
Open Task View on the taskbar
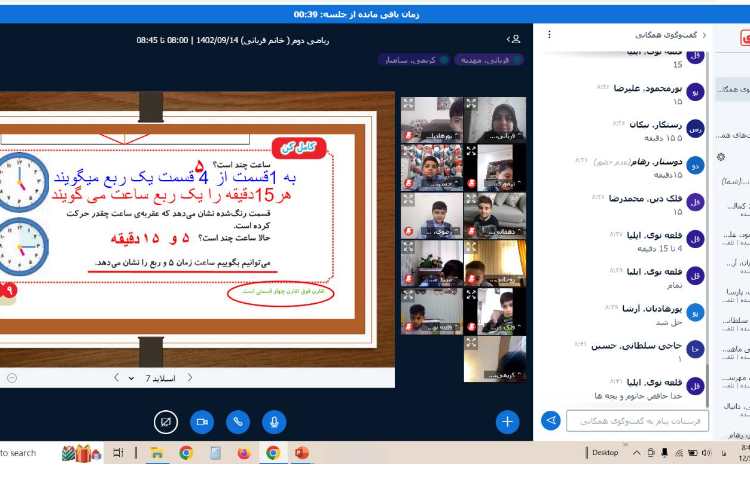[x=118, y=453]
